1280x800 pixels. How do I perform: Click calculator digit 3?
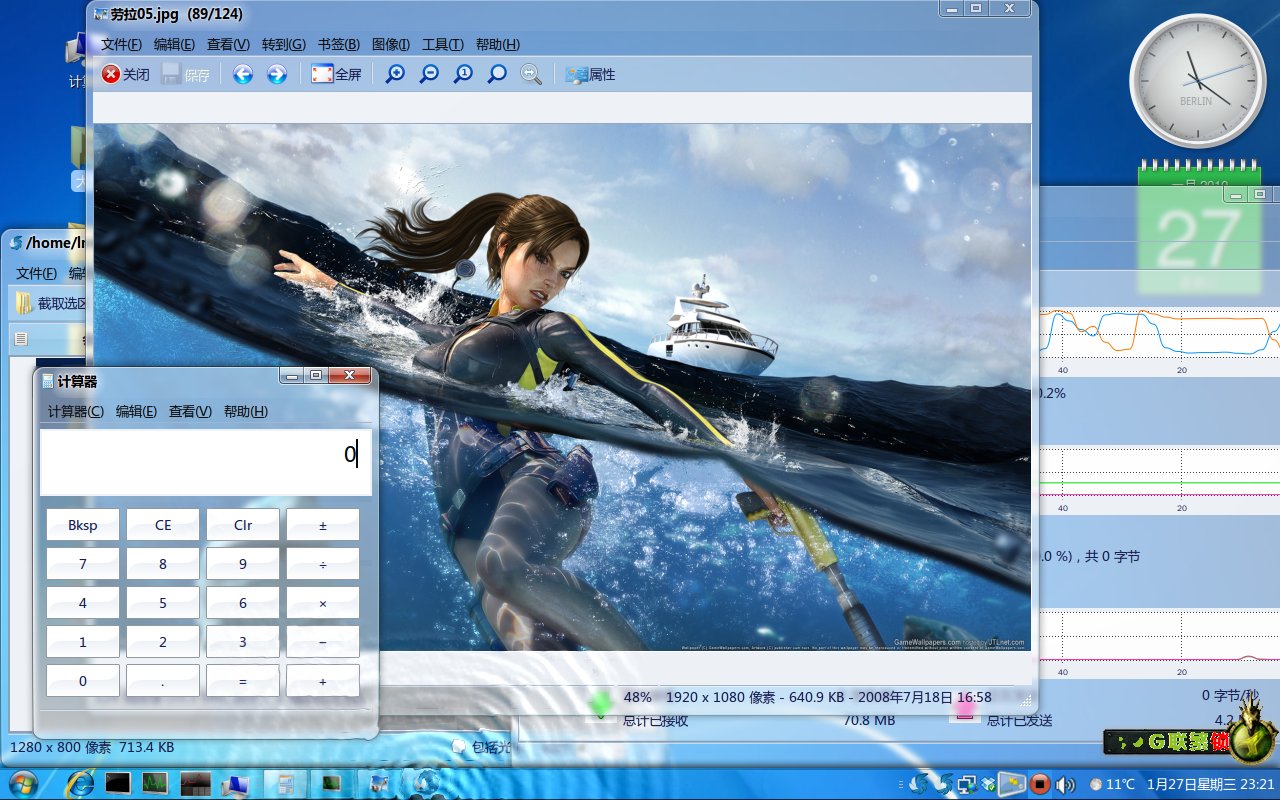tap(243, 642)
